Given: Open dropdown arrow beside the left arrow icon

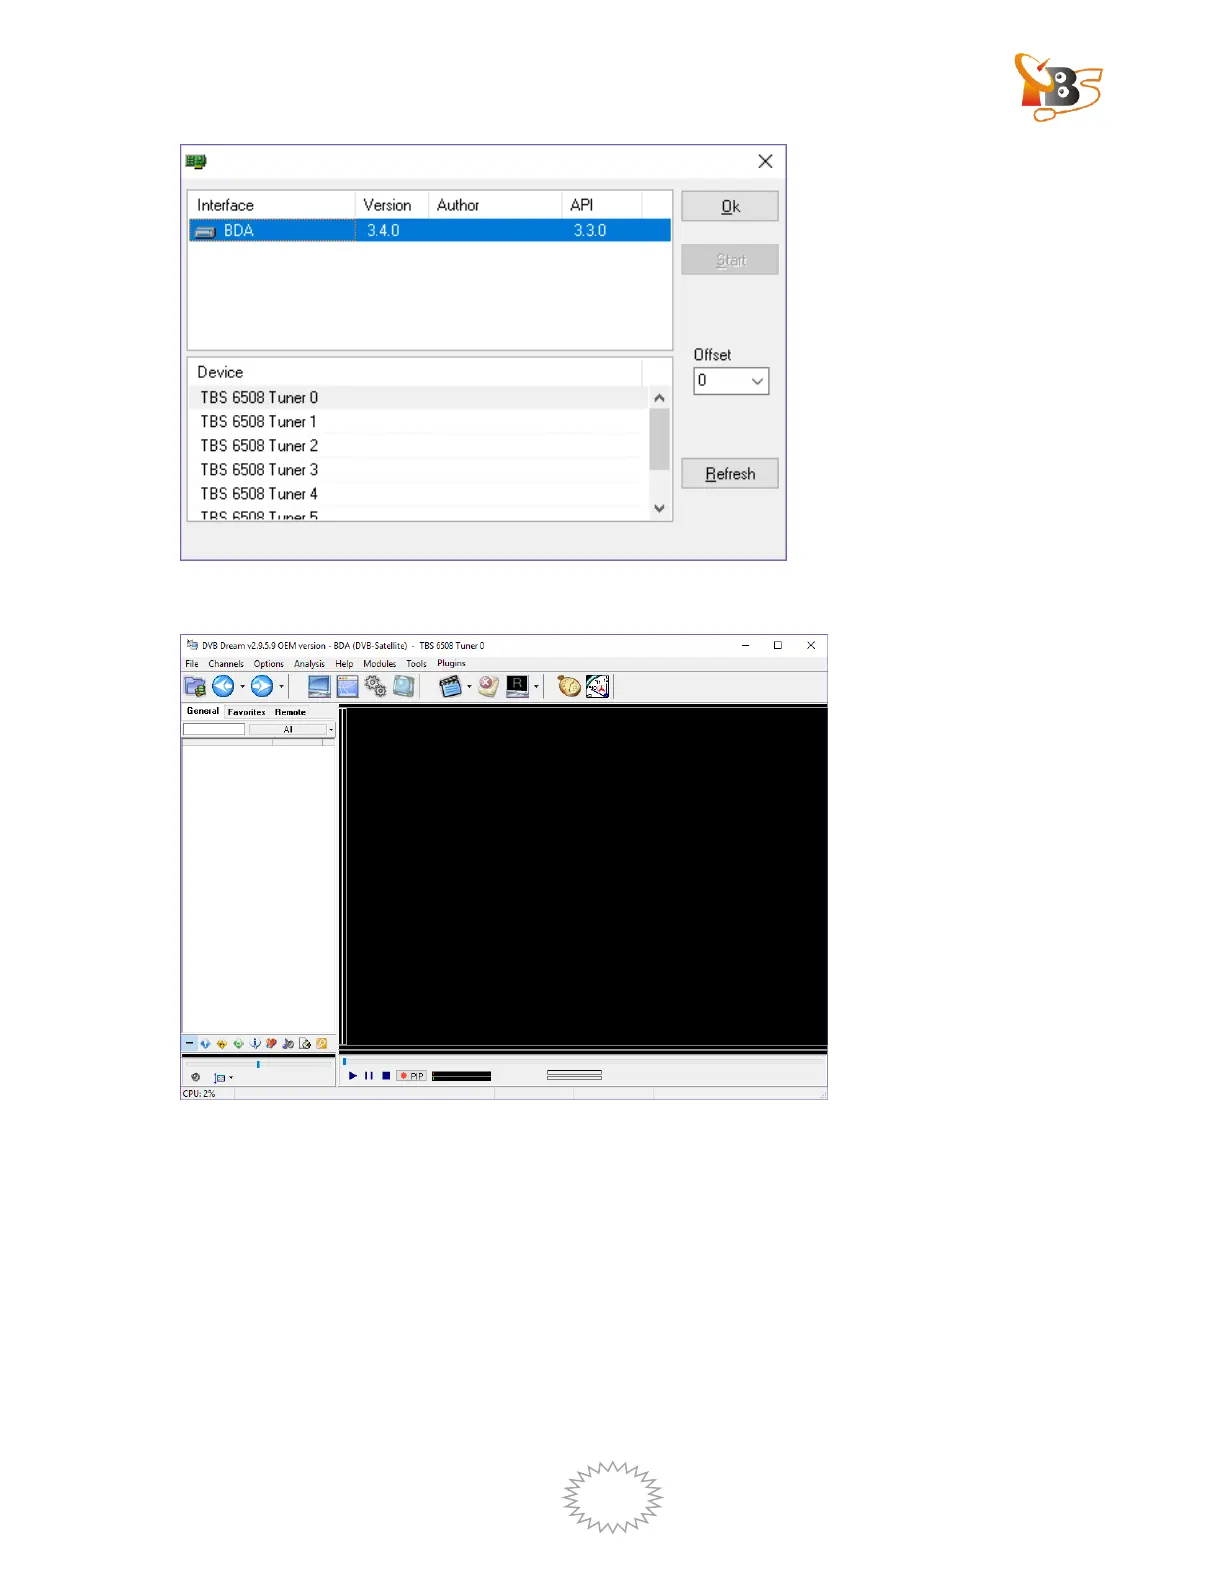Looking at the screenshot, I should (242, 686).
